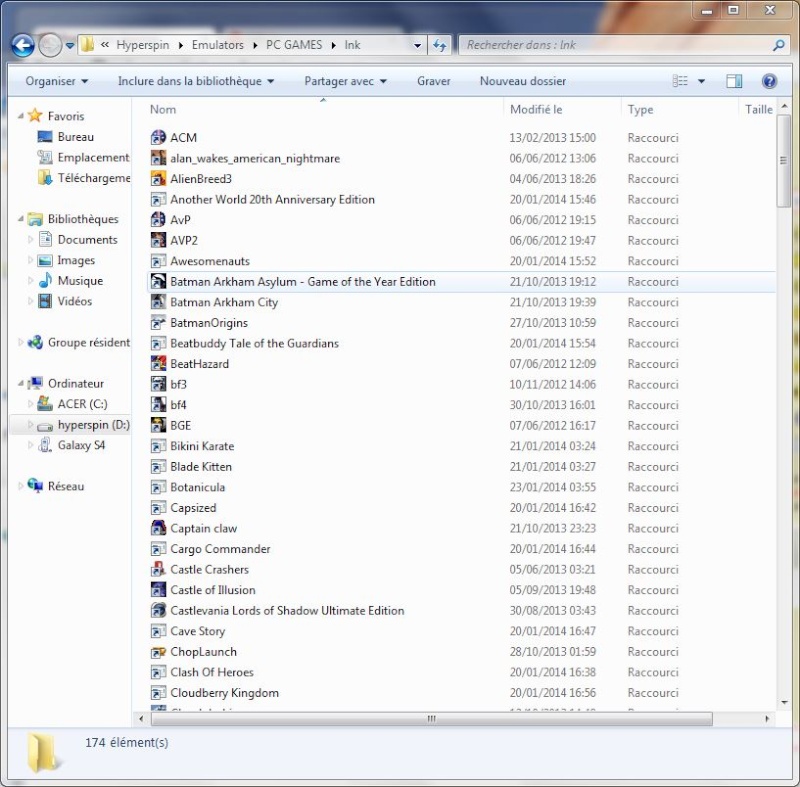Open 'Inclure dans la bibliothèque' menu
Screen dimensions: 800x787
click(196, 81)
